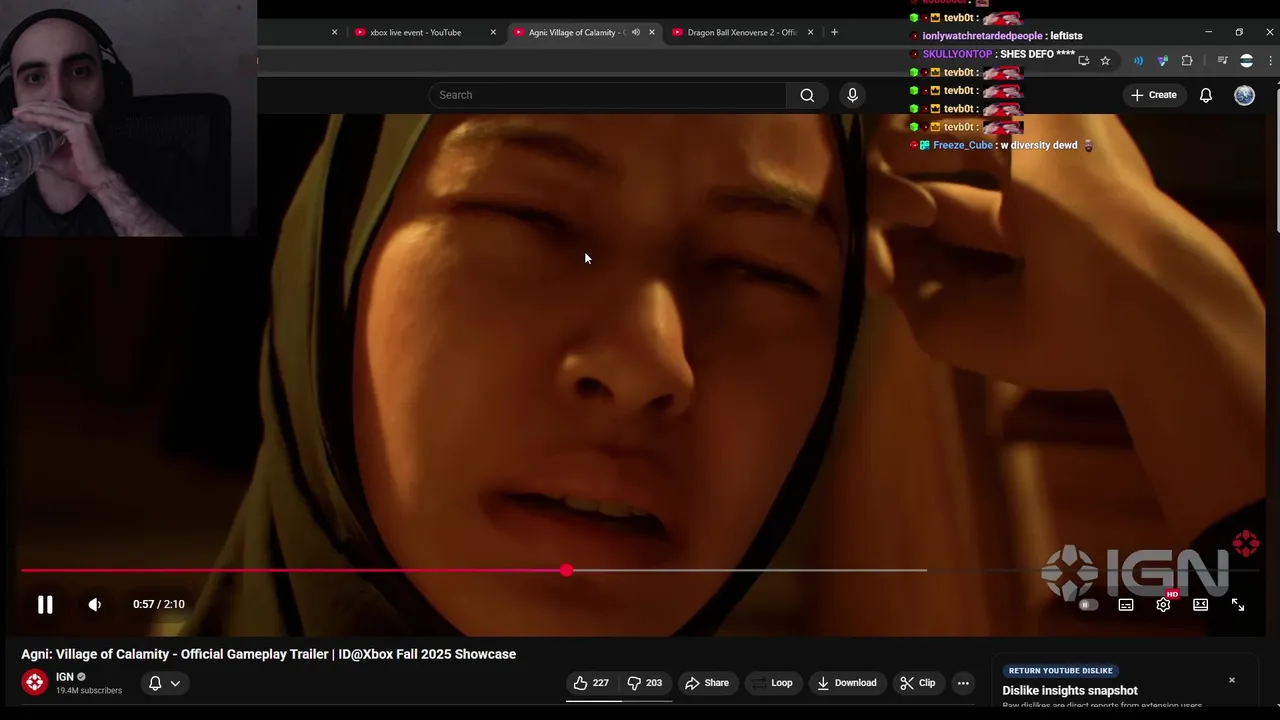Mute the Agni tab's audio speaker icon
Image resolution: width=1280 pixels, height=720 pixels.
pyautogui.click(x=635, y=32)
